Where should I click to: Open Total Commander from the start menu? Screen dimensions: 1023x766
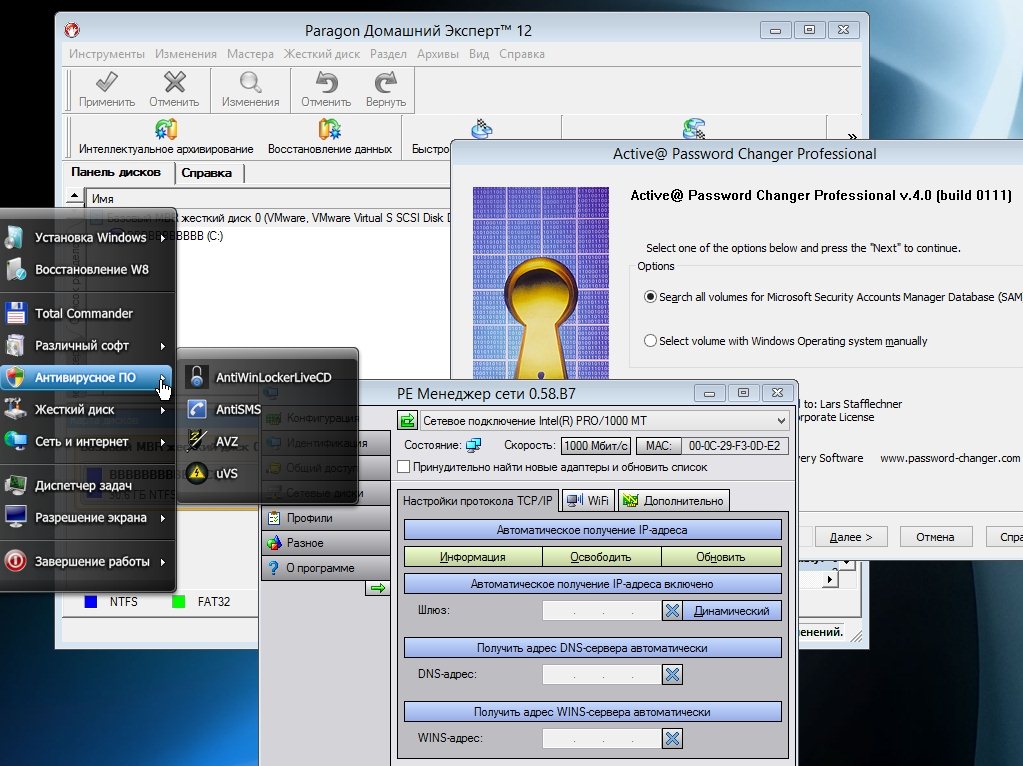(83, 313)
